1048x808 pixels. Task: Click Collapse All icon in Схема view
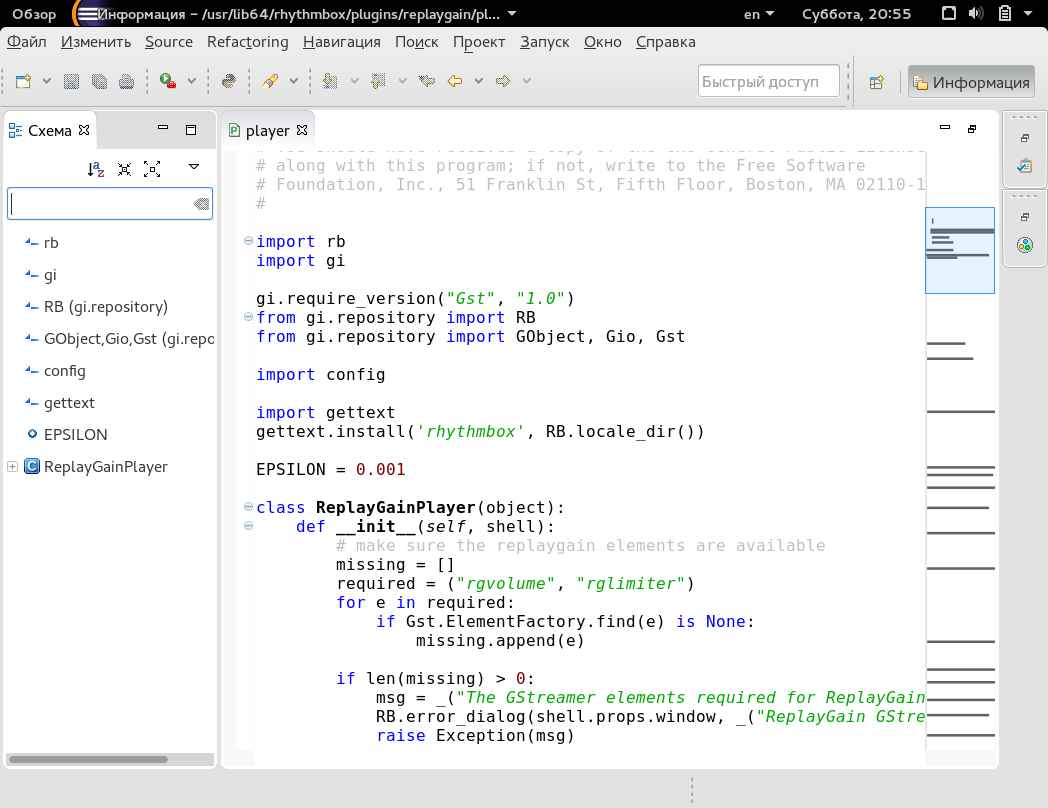[124, 169]
